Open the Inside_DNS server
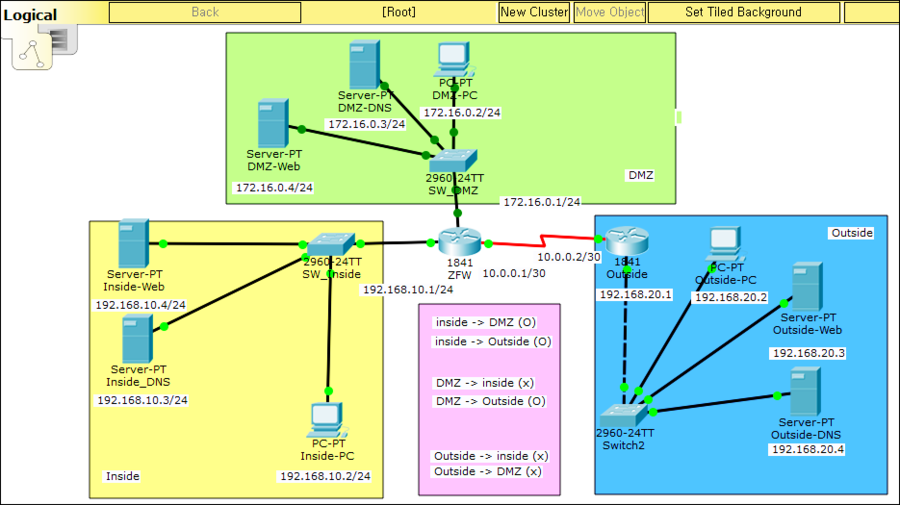This screenshot has width=900, height=505. (136, 340)
